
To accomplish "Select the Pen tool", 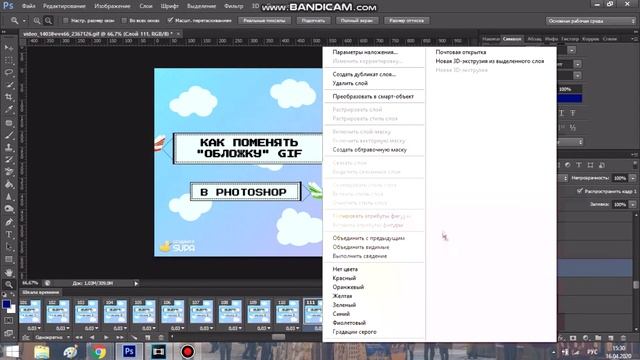I will 9,222.
